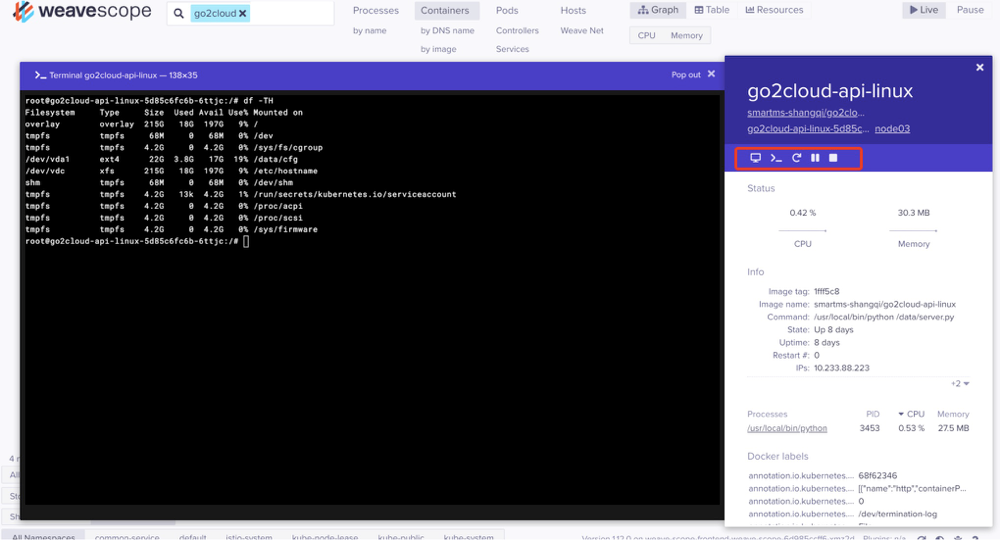Switch to Graph layout mode
This screenshot has width=1000, height=540.
(658, 10)
